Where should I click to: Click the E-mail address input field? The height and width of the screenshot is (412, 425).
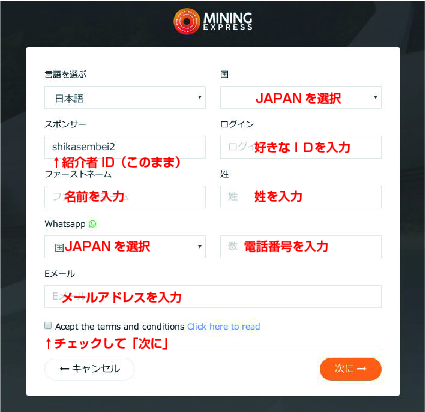tap(213, 296)
